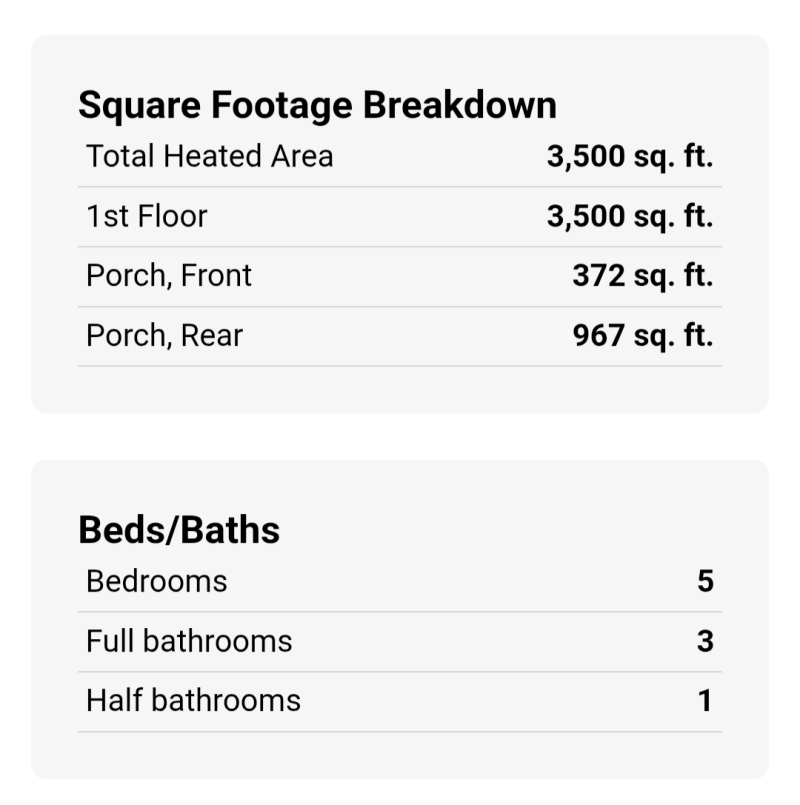This screenshot has width=800, height=805.
Task: Select the Total Heated Area label
Action: click(x=210, y=156)
